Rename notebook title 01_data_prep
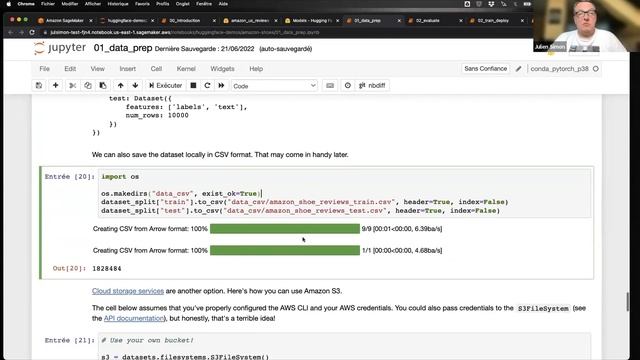This screenshot has width=640, height=360. point(123,48)
